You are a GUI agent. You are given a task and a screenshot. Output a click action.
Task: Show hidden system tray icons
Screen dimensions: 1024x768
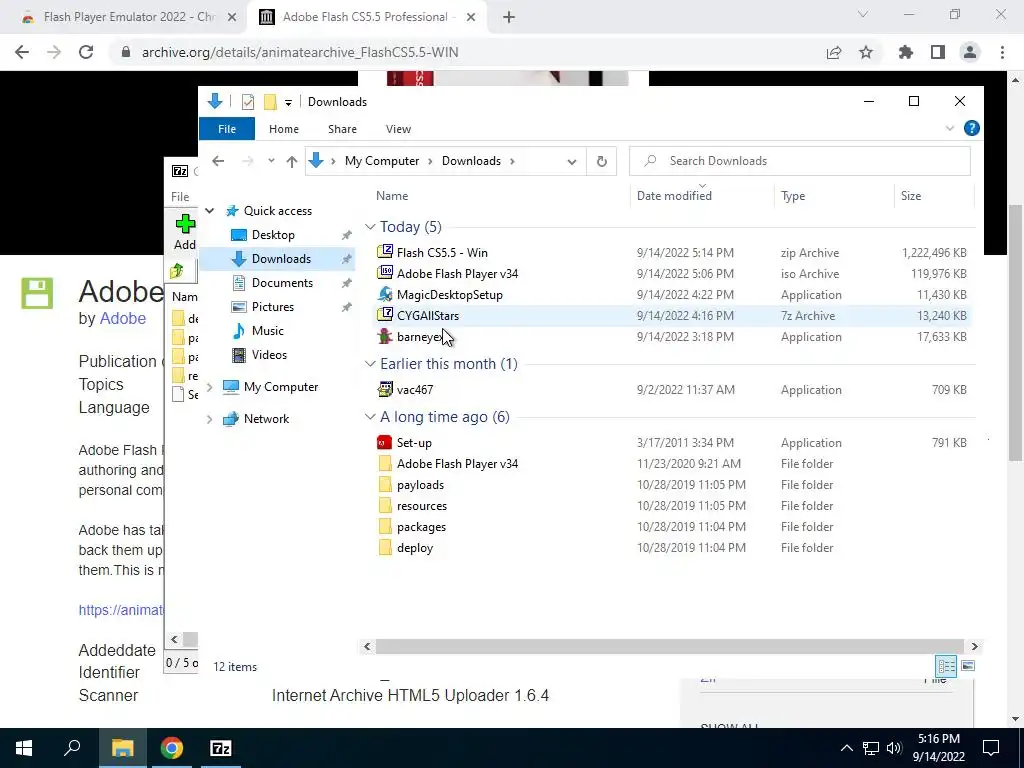pos(846,748)
